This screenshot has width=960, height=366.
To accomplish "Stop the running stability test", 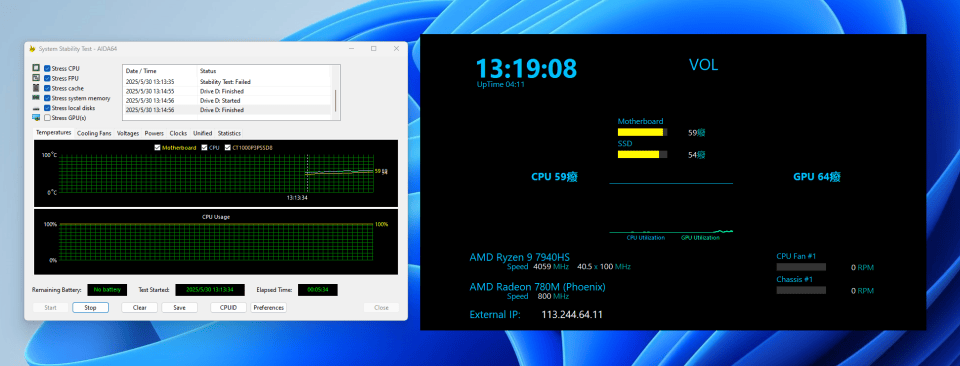I will (x=90, y=308).
